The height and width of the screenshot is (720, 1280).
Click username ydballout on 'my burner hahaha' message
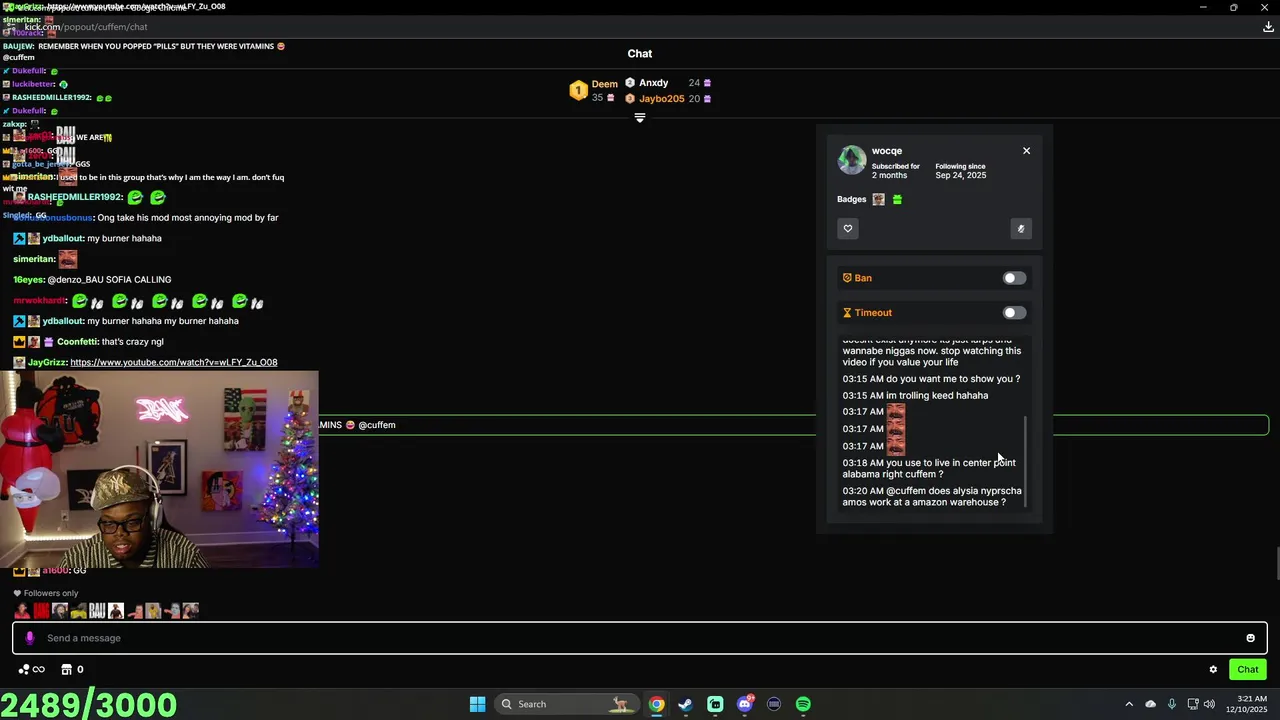tap(63, 238)
